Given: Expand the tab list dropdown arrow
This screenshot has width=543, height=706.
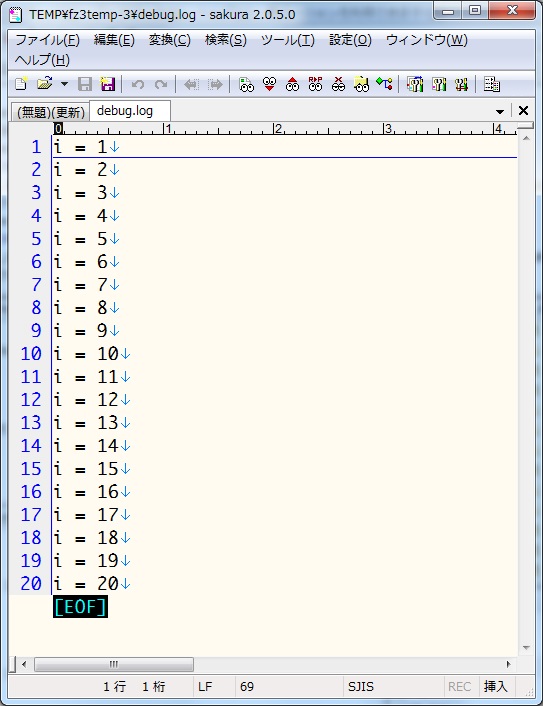Looking at the screenshot, I should [x=499, y=111].
